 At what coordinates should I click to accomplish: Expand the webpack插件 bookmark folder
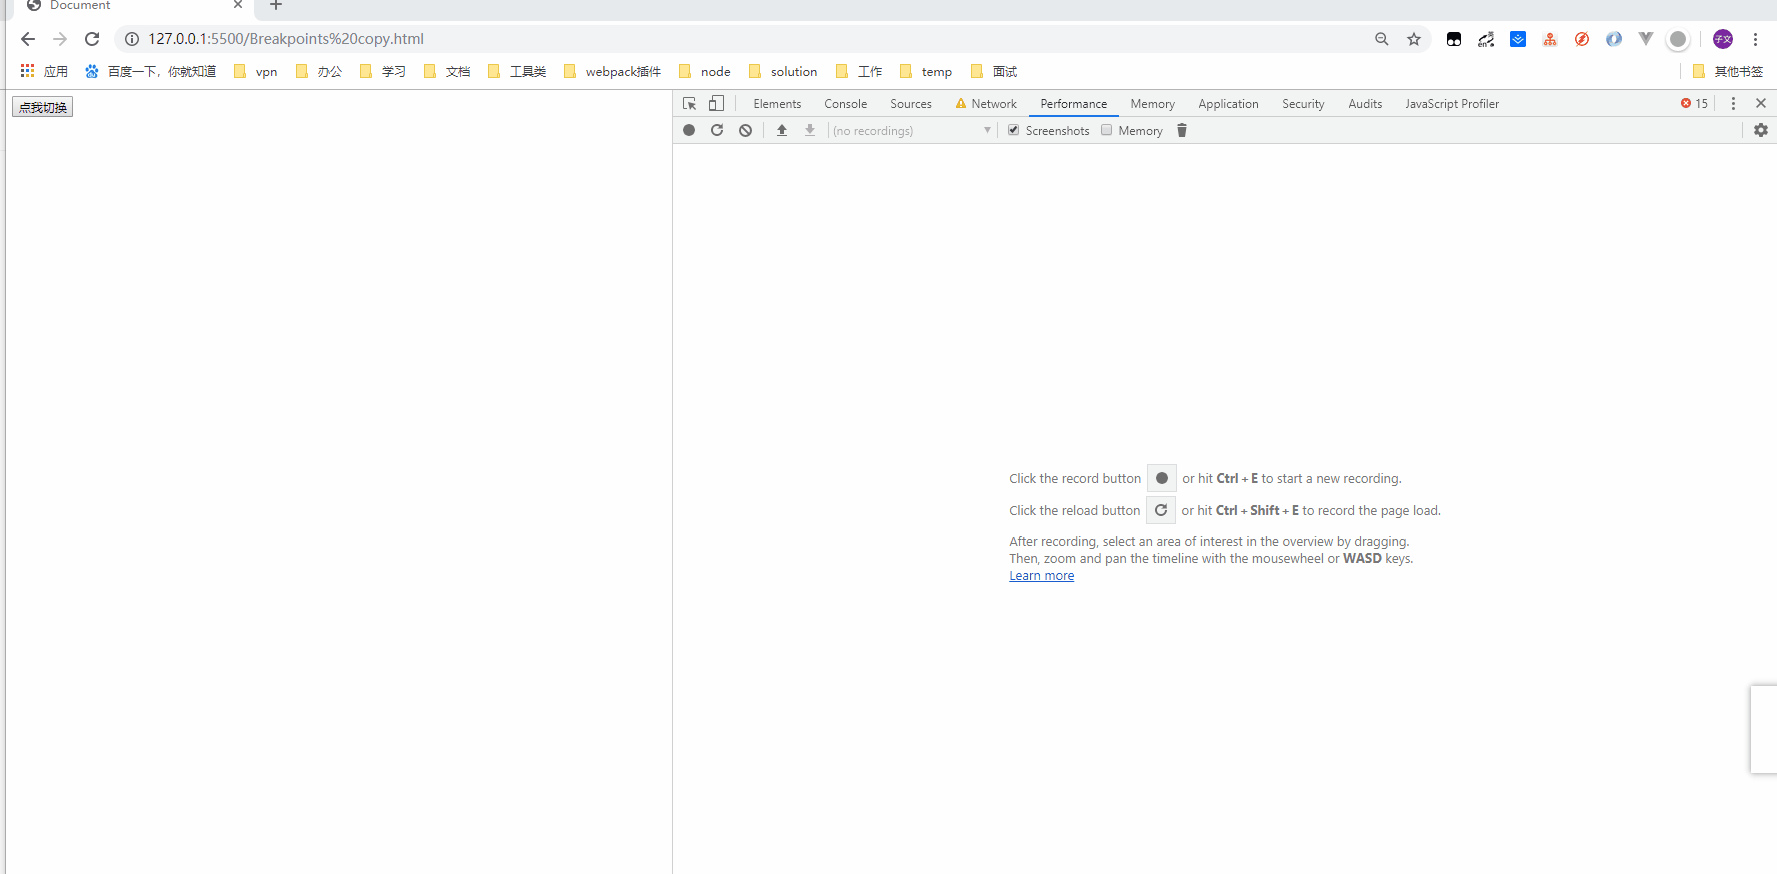[613, 71]
